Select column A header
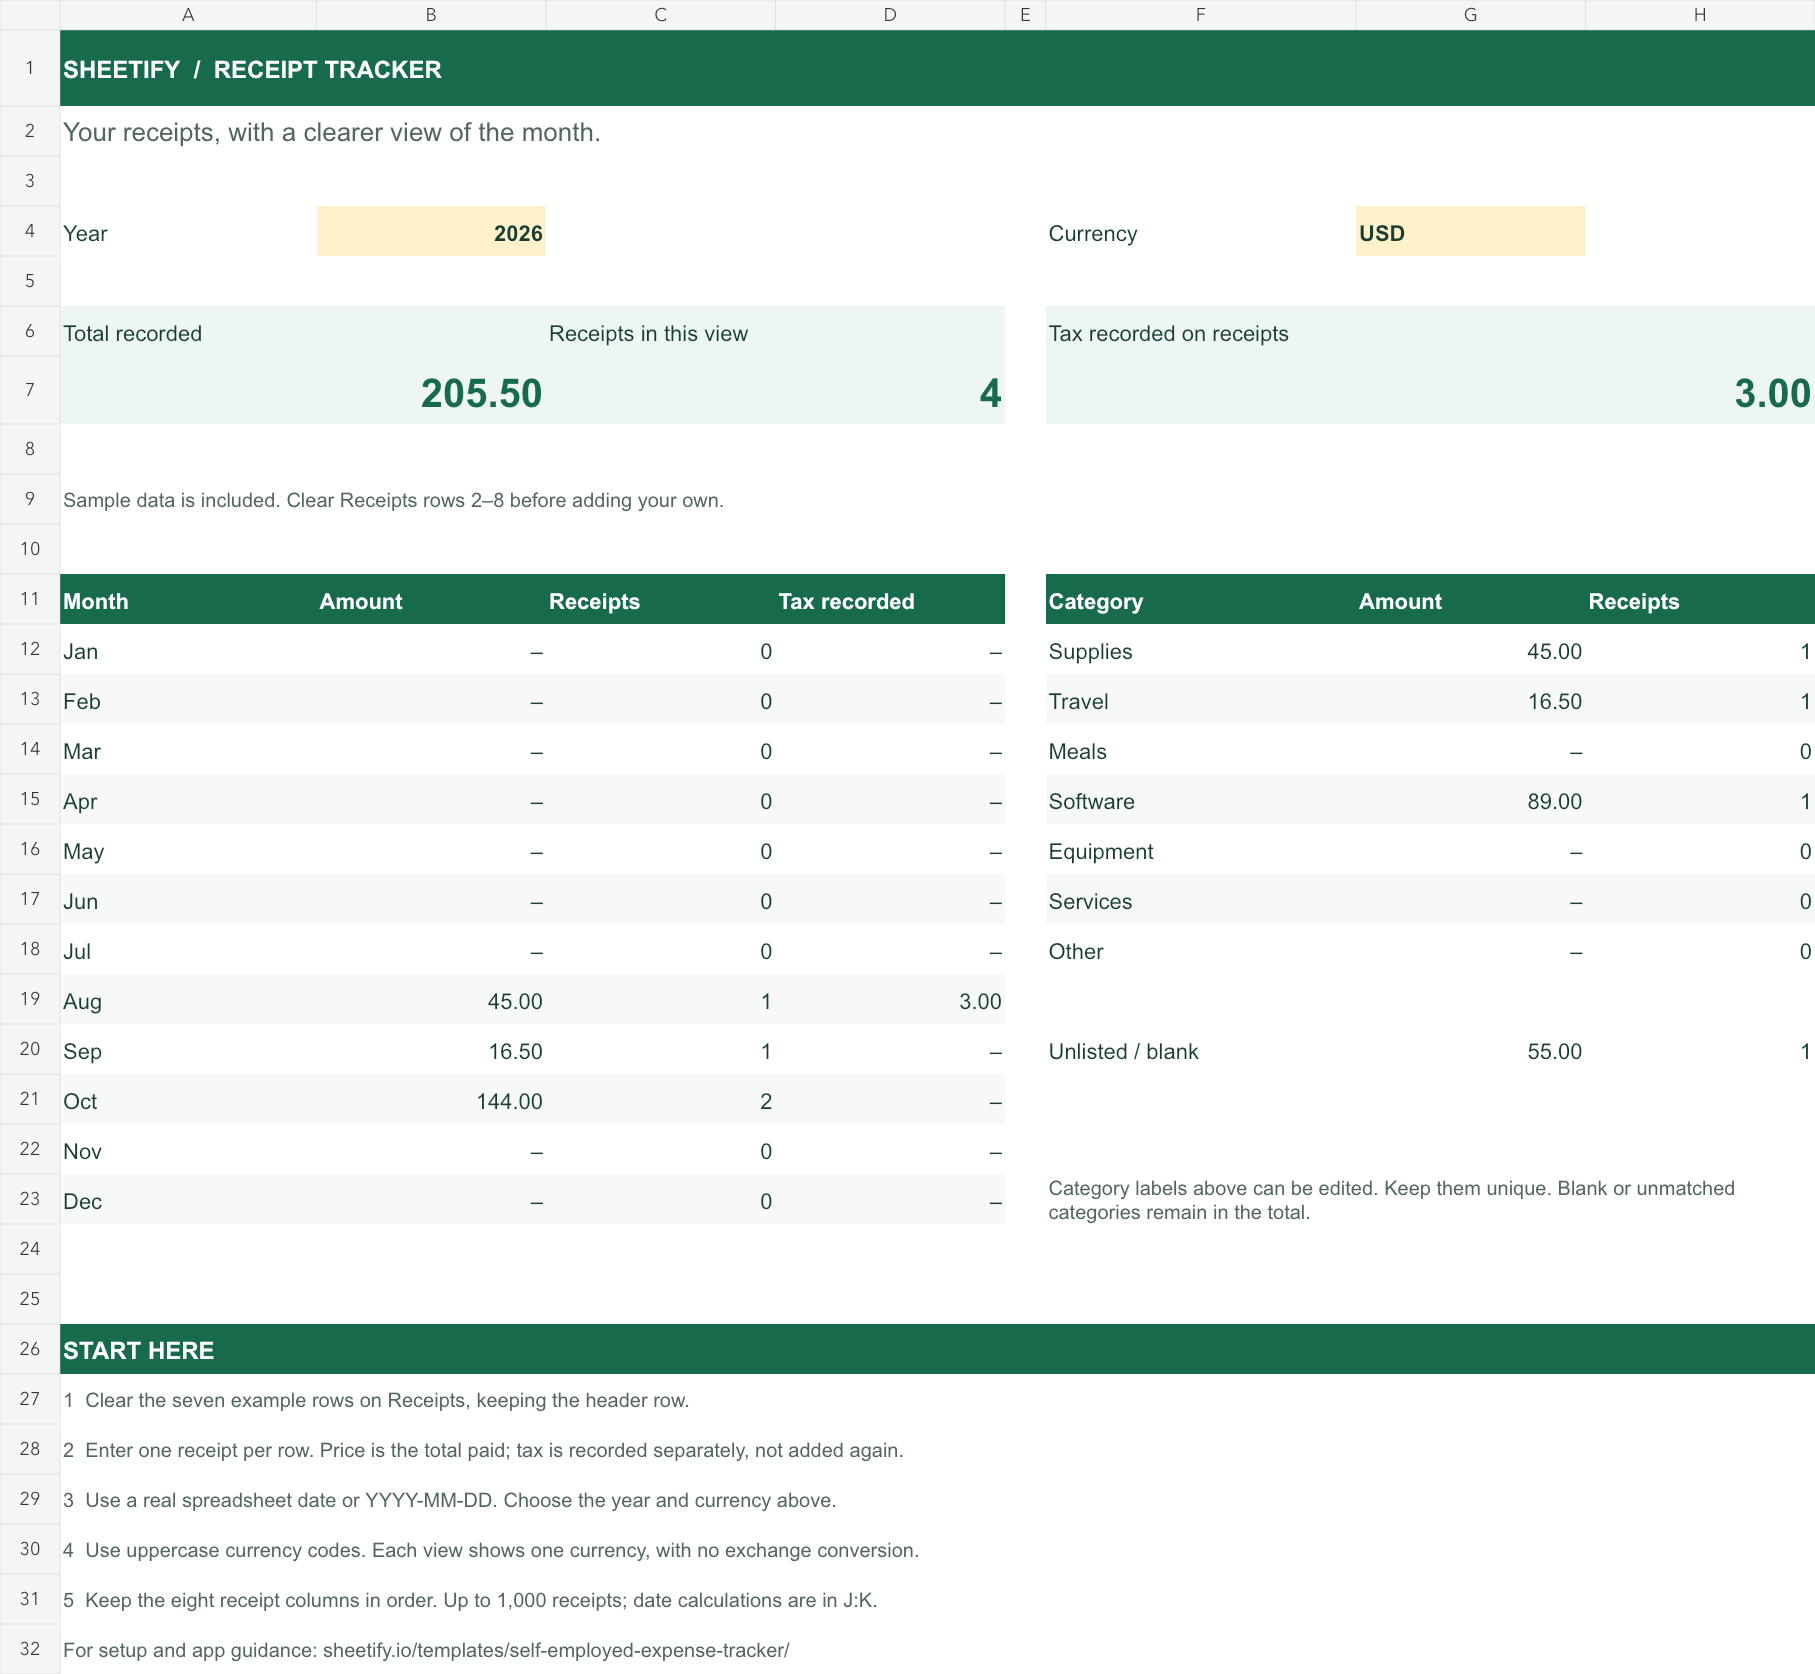The height and width of the screenshot is (1674, 1815). pos(188,15)
